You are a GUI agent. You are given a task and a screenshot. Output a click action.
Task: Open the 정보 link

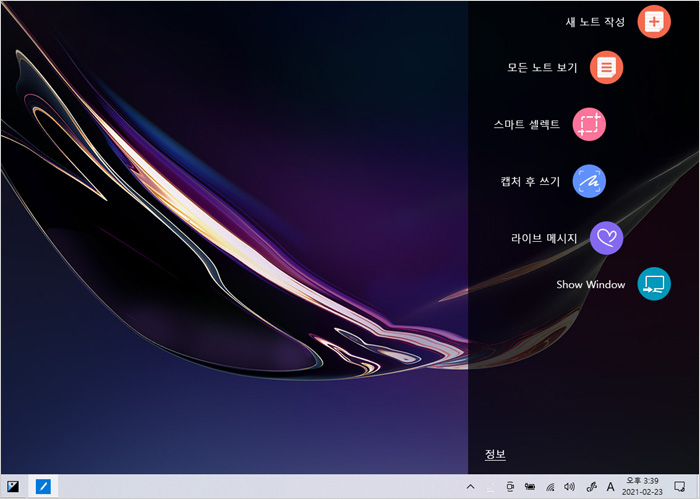(x=495, y=454)
